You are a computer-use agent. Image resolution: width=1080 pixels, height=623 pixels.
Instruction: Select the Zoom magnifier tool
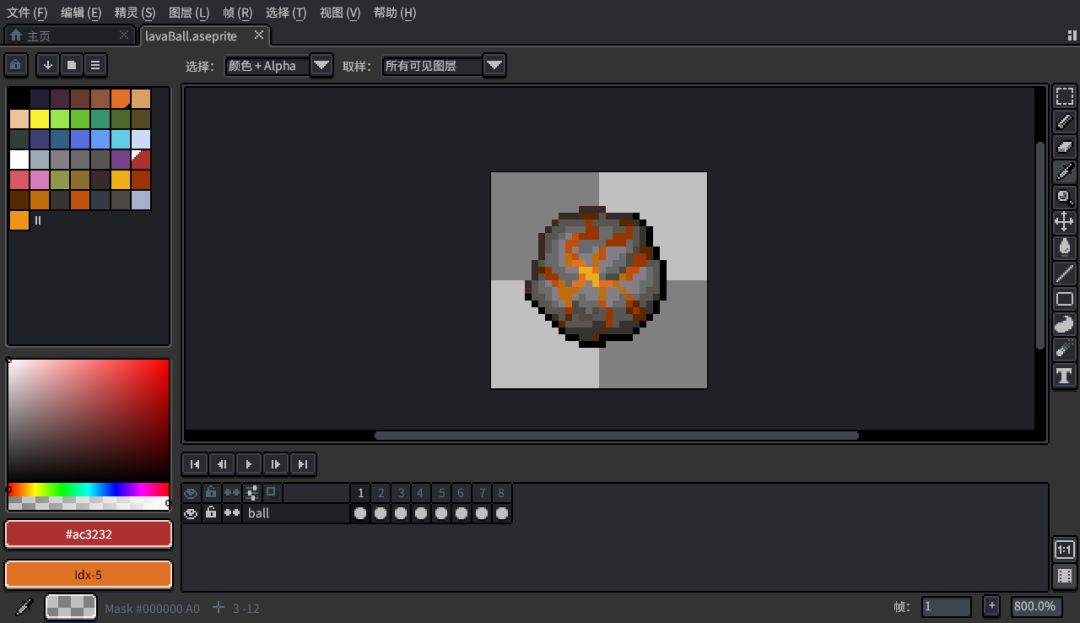click(1064, 197)
